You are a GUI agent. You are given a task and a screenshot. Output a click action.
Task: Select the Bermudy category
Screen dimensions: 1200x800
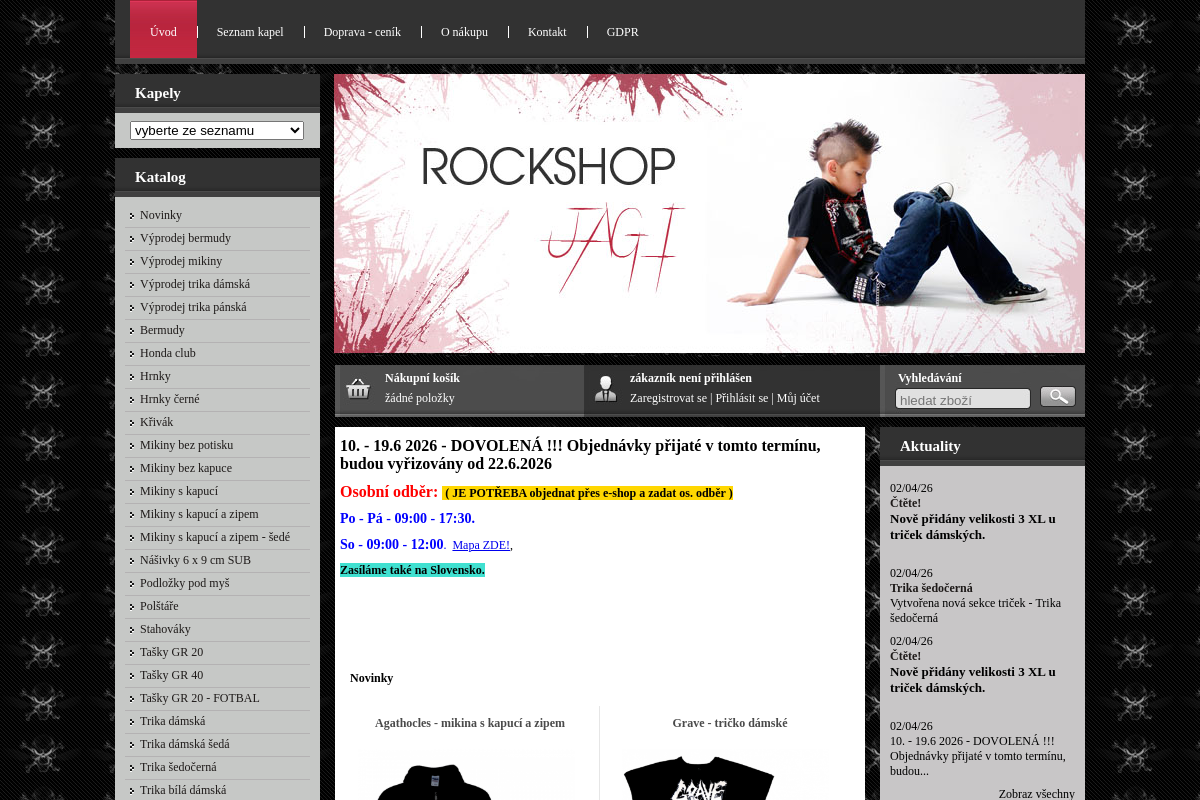[162, 330]
